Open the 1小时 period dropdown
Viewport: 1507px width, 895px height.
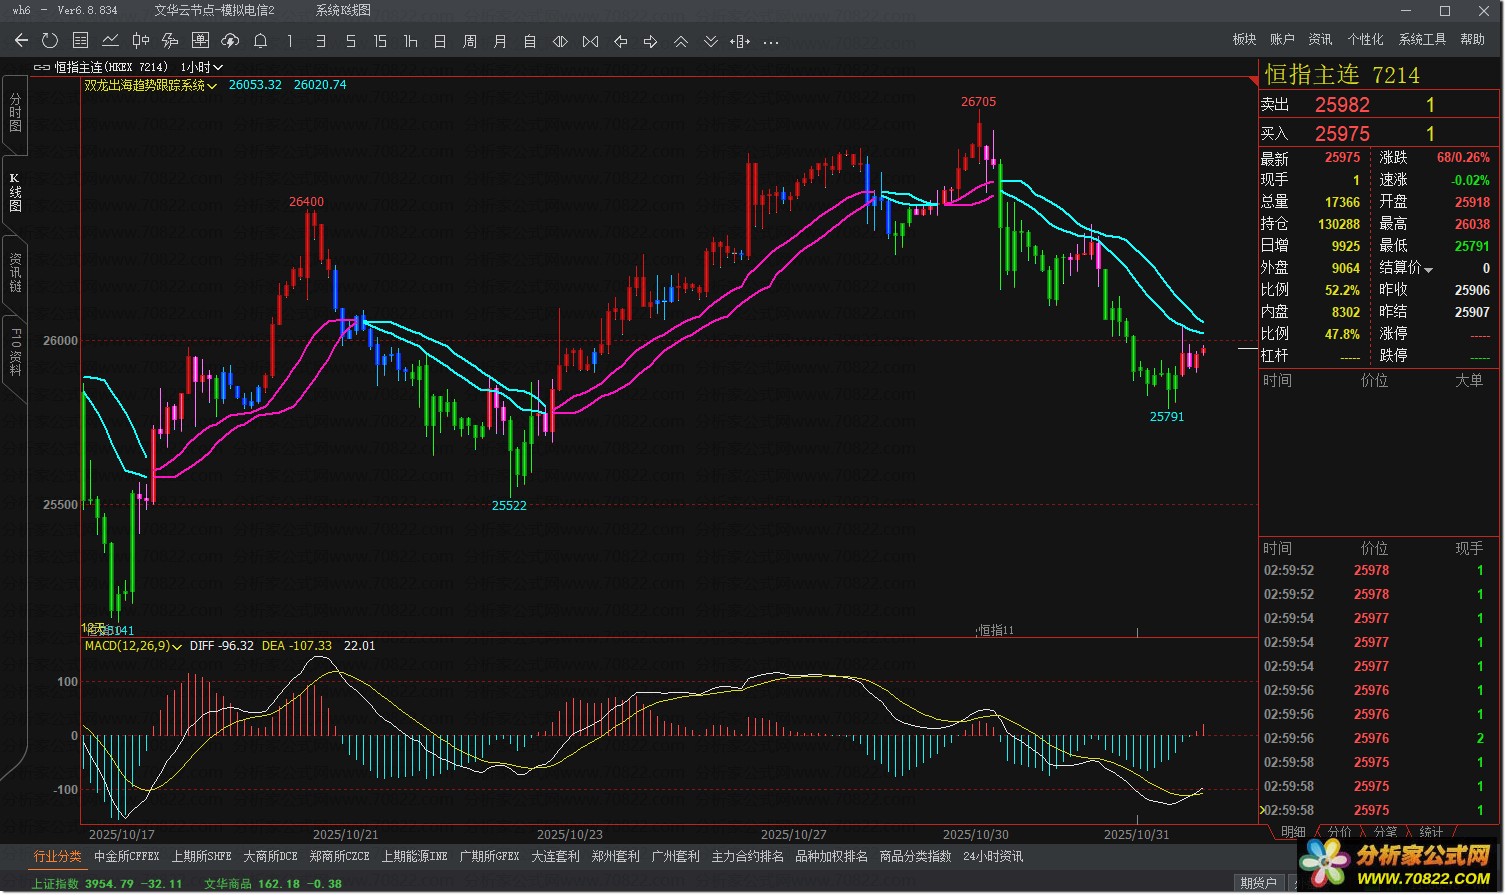pos(202,67)
